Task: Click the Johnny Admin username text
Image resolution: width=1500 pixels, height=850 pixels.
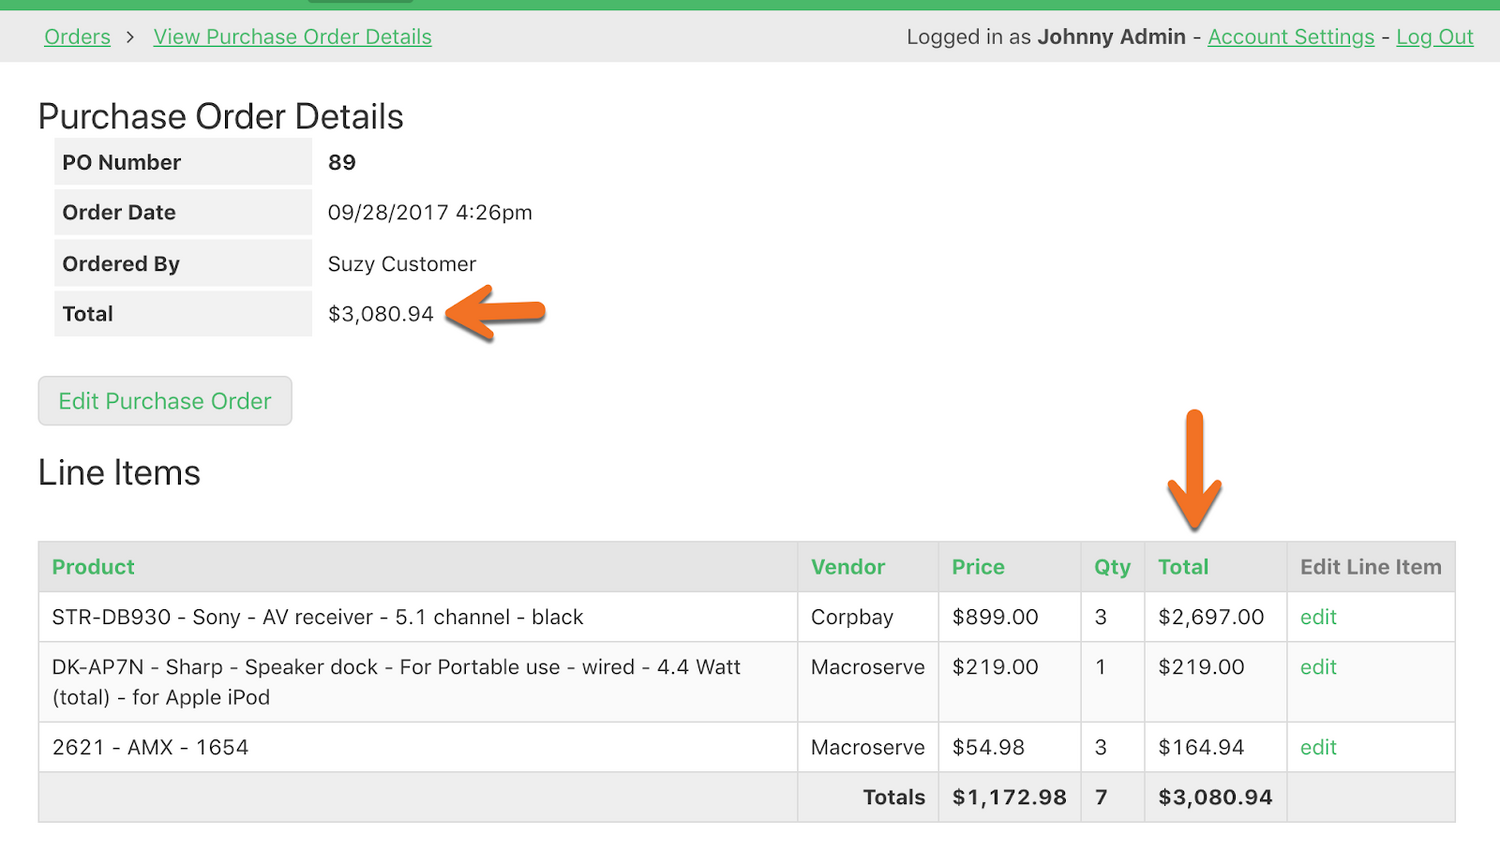Action: [1111, 37]
